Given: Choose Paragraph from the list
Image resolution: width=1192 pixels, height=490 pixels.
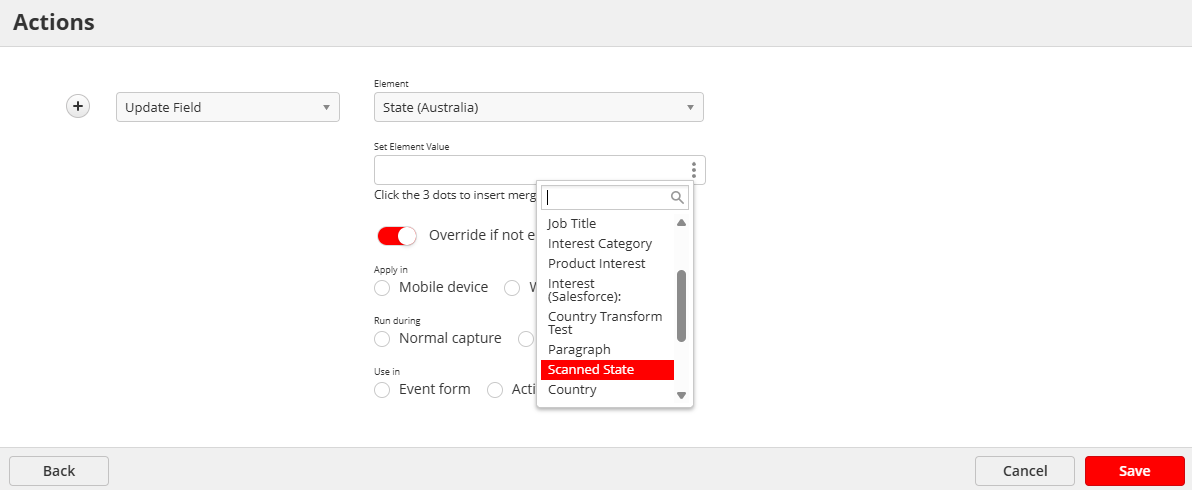Looking at the screenshot, I should 607,349.
